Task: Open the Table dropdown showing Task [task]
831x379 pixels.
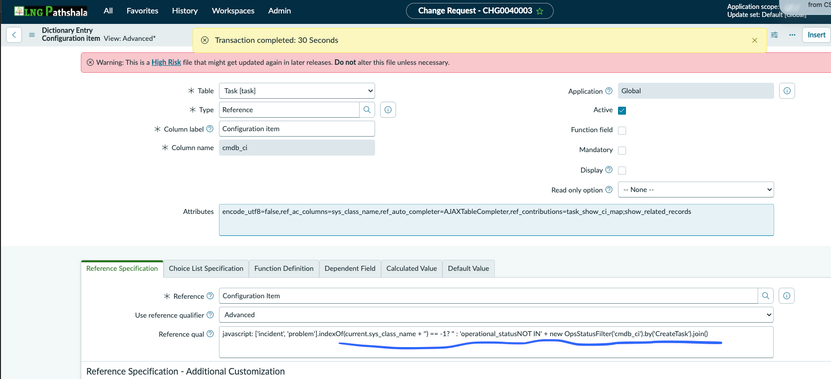Action: (x=297, y=91)
